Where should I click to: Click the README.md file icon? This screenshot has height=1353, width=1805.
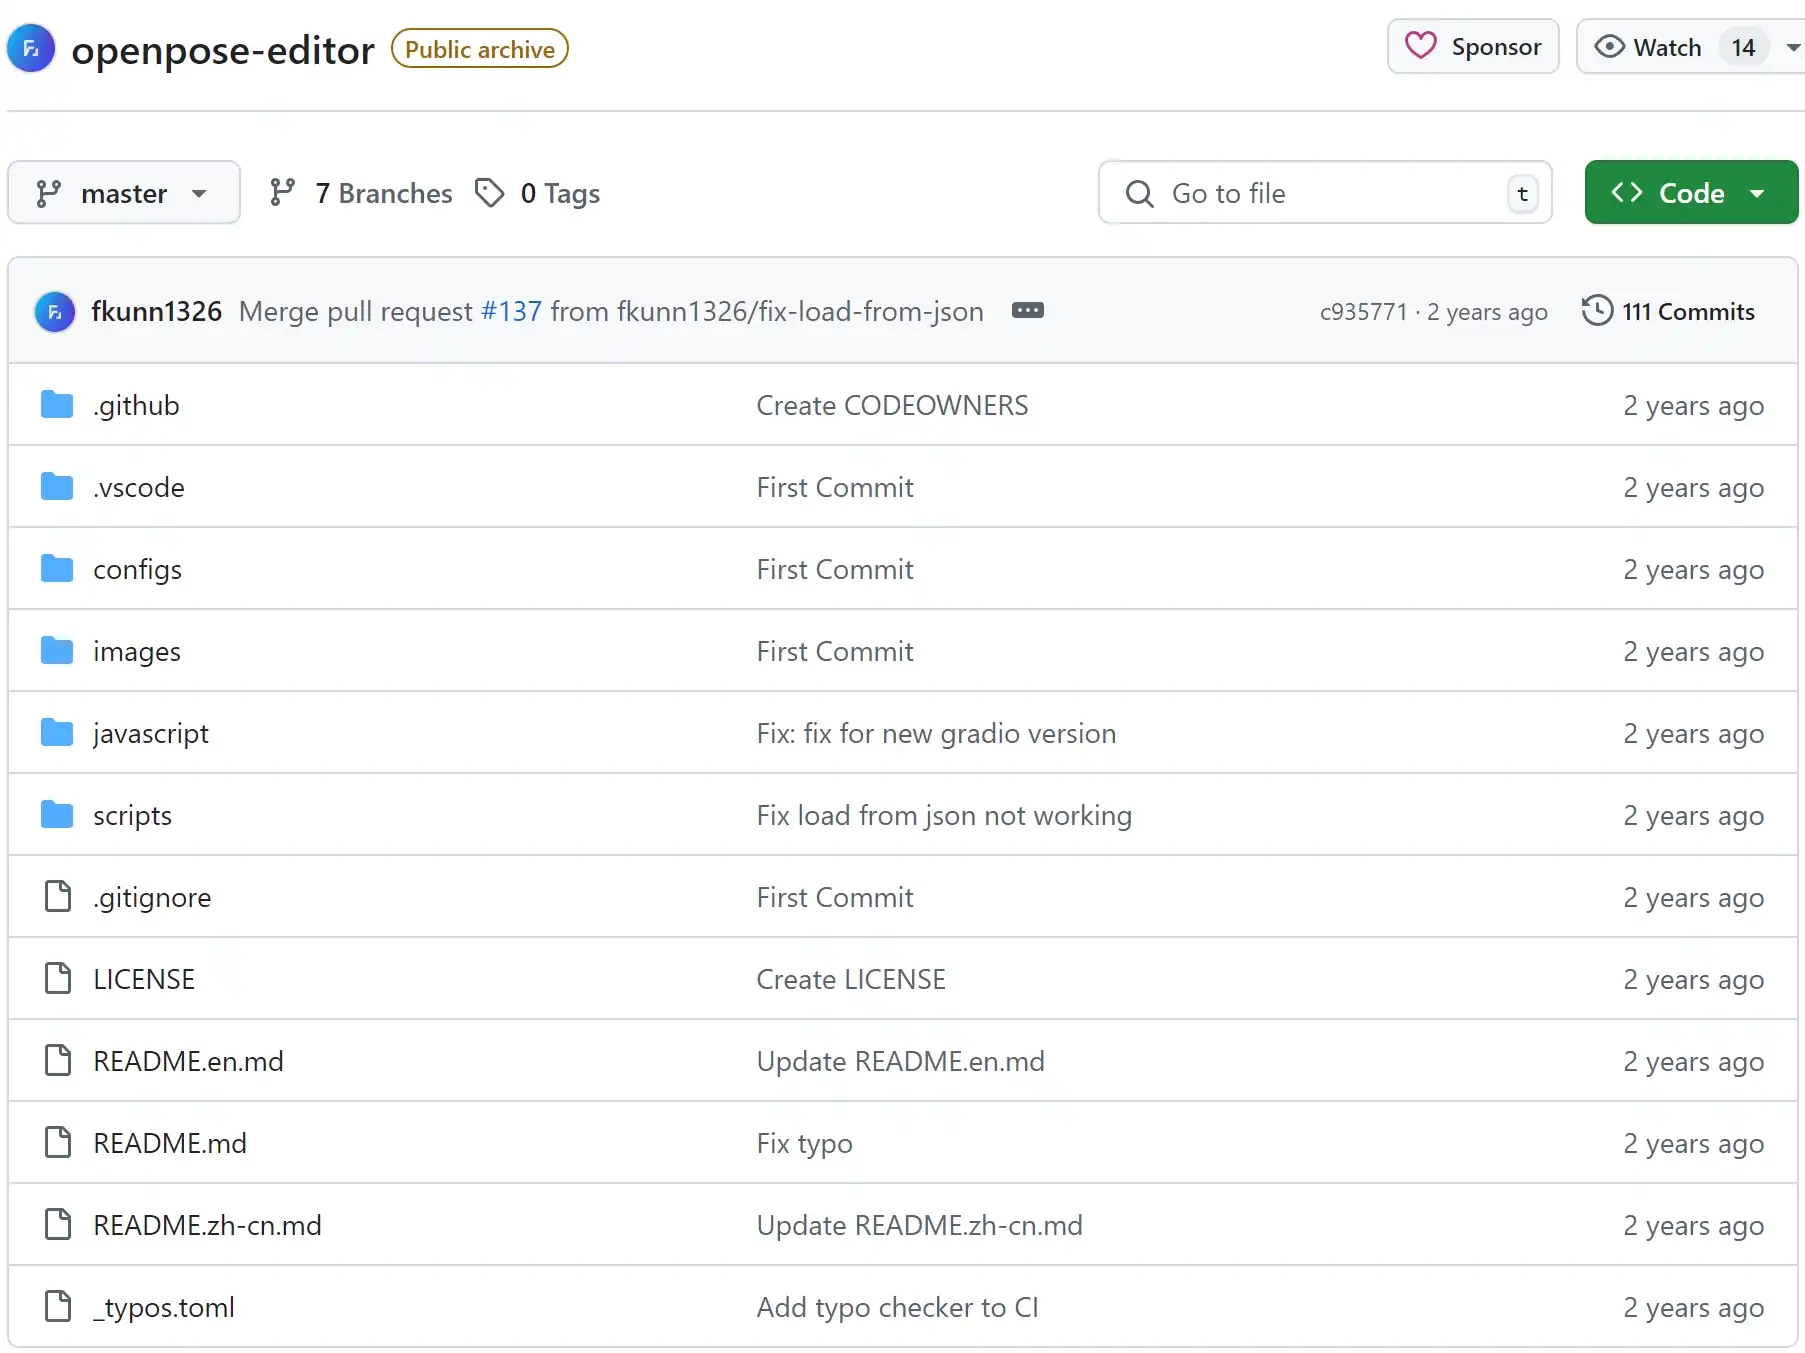pyautogui.click(x=58, y=1143)
